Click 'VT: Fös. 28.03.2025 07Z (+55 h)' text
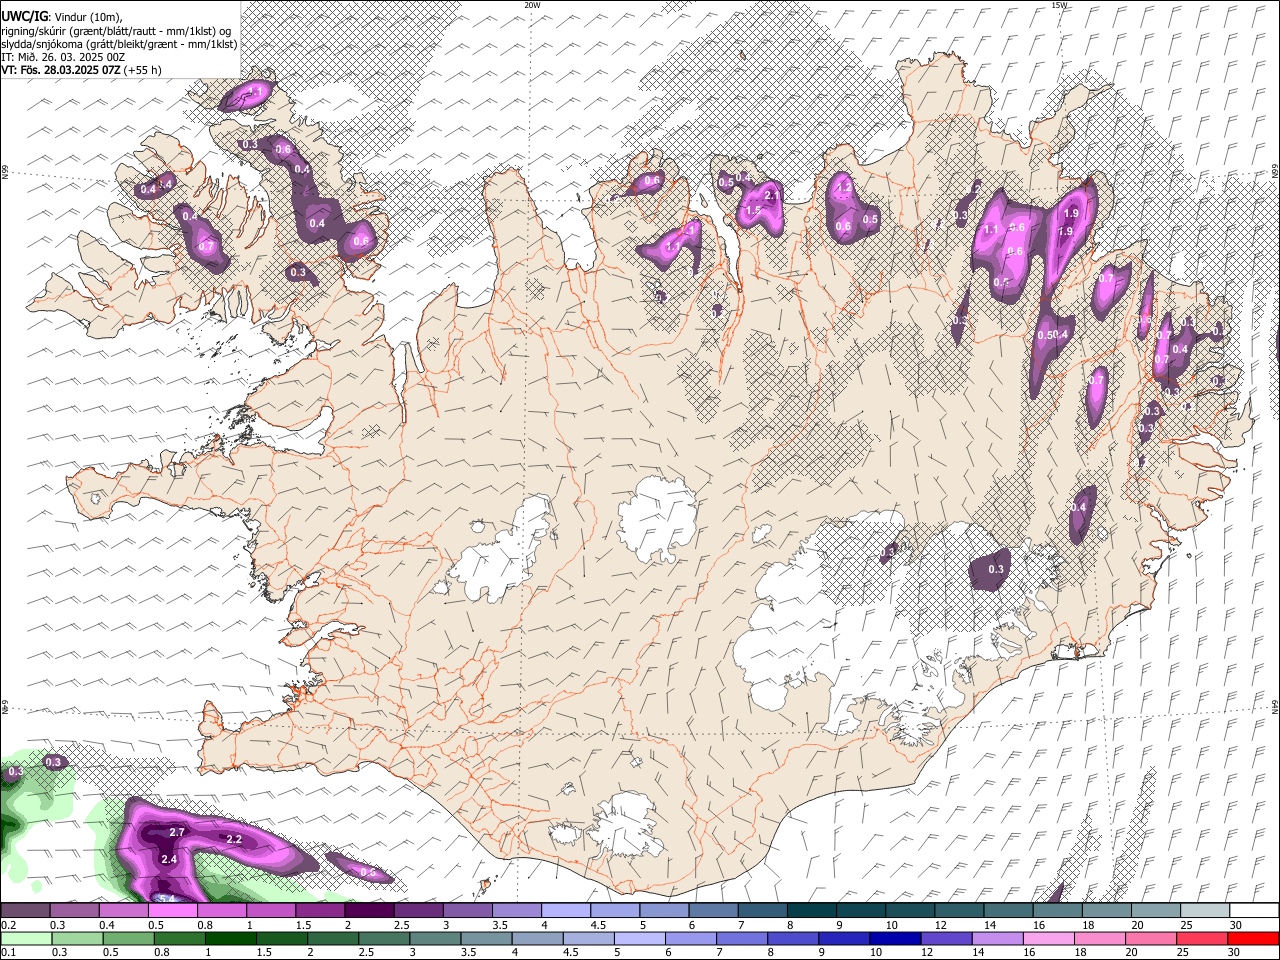 click(x=81, y=70)
